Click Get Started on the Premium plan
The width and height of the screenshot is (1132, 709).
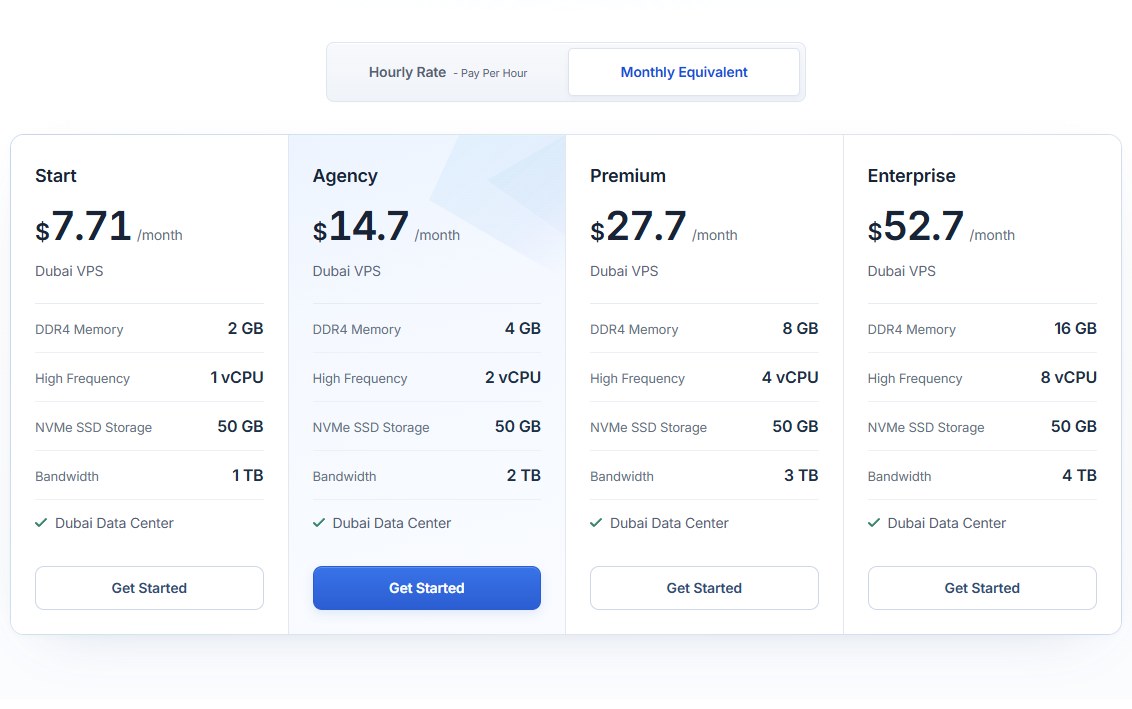(x=704, y=588)
